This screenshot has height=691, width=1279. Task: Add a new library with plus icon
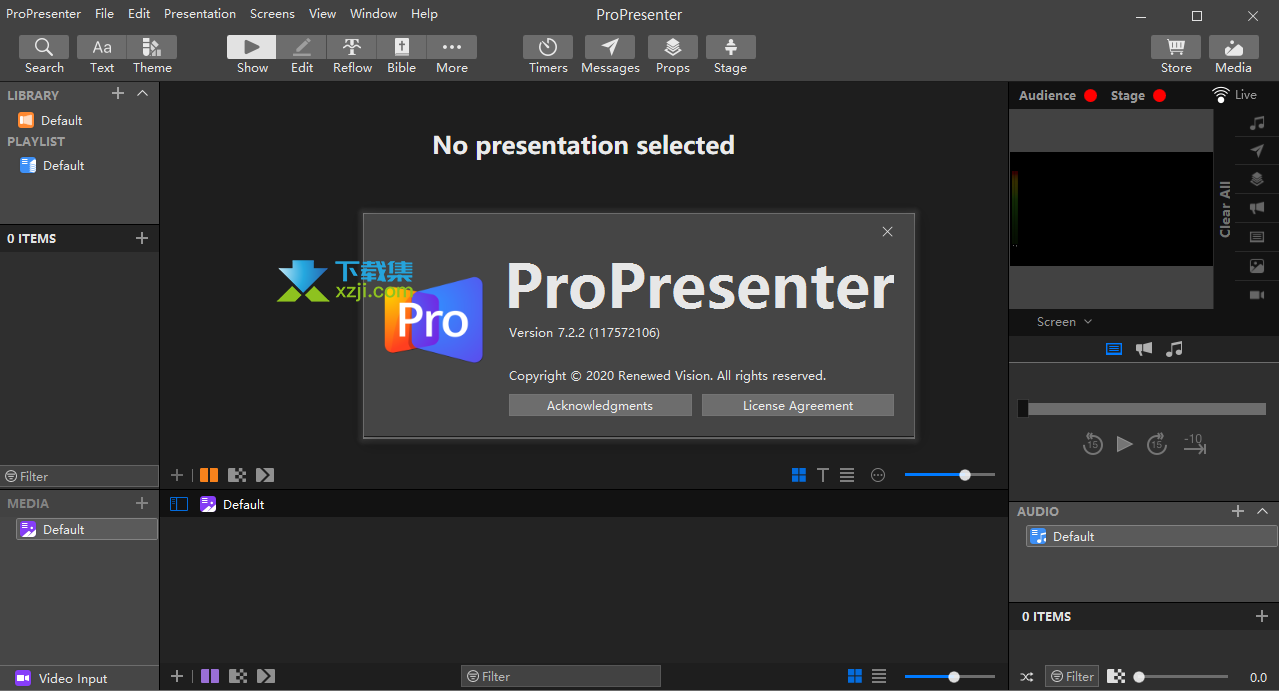tap(118, 93)
